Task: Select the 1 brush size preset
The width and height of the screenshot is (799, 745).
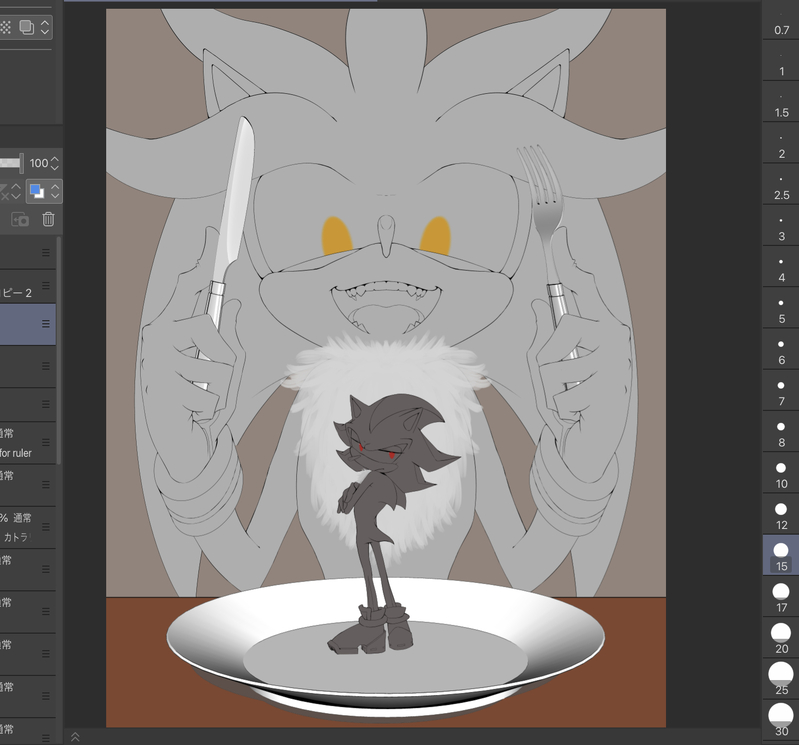Action: 781,61
